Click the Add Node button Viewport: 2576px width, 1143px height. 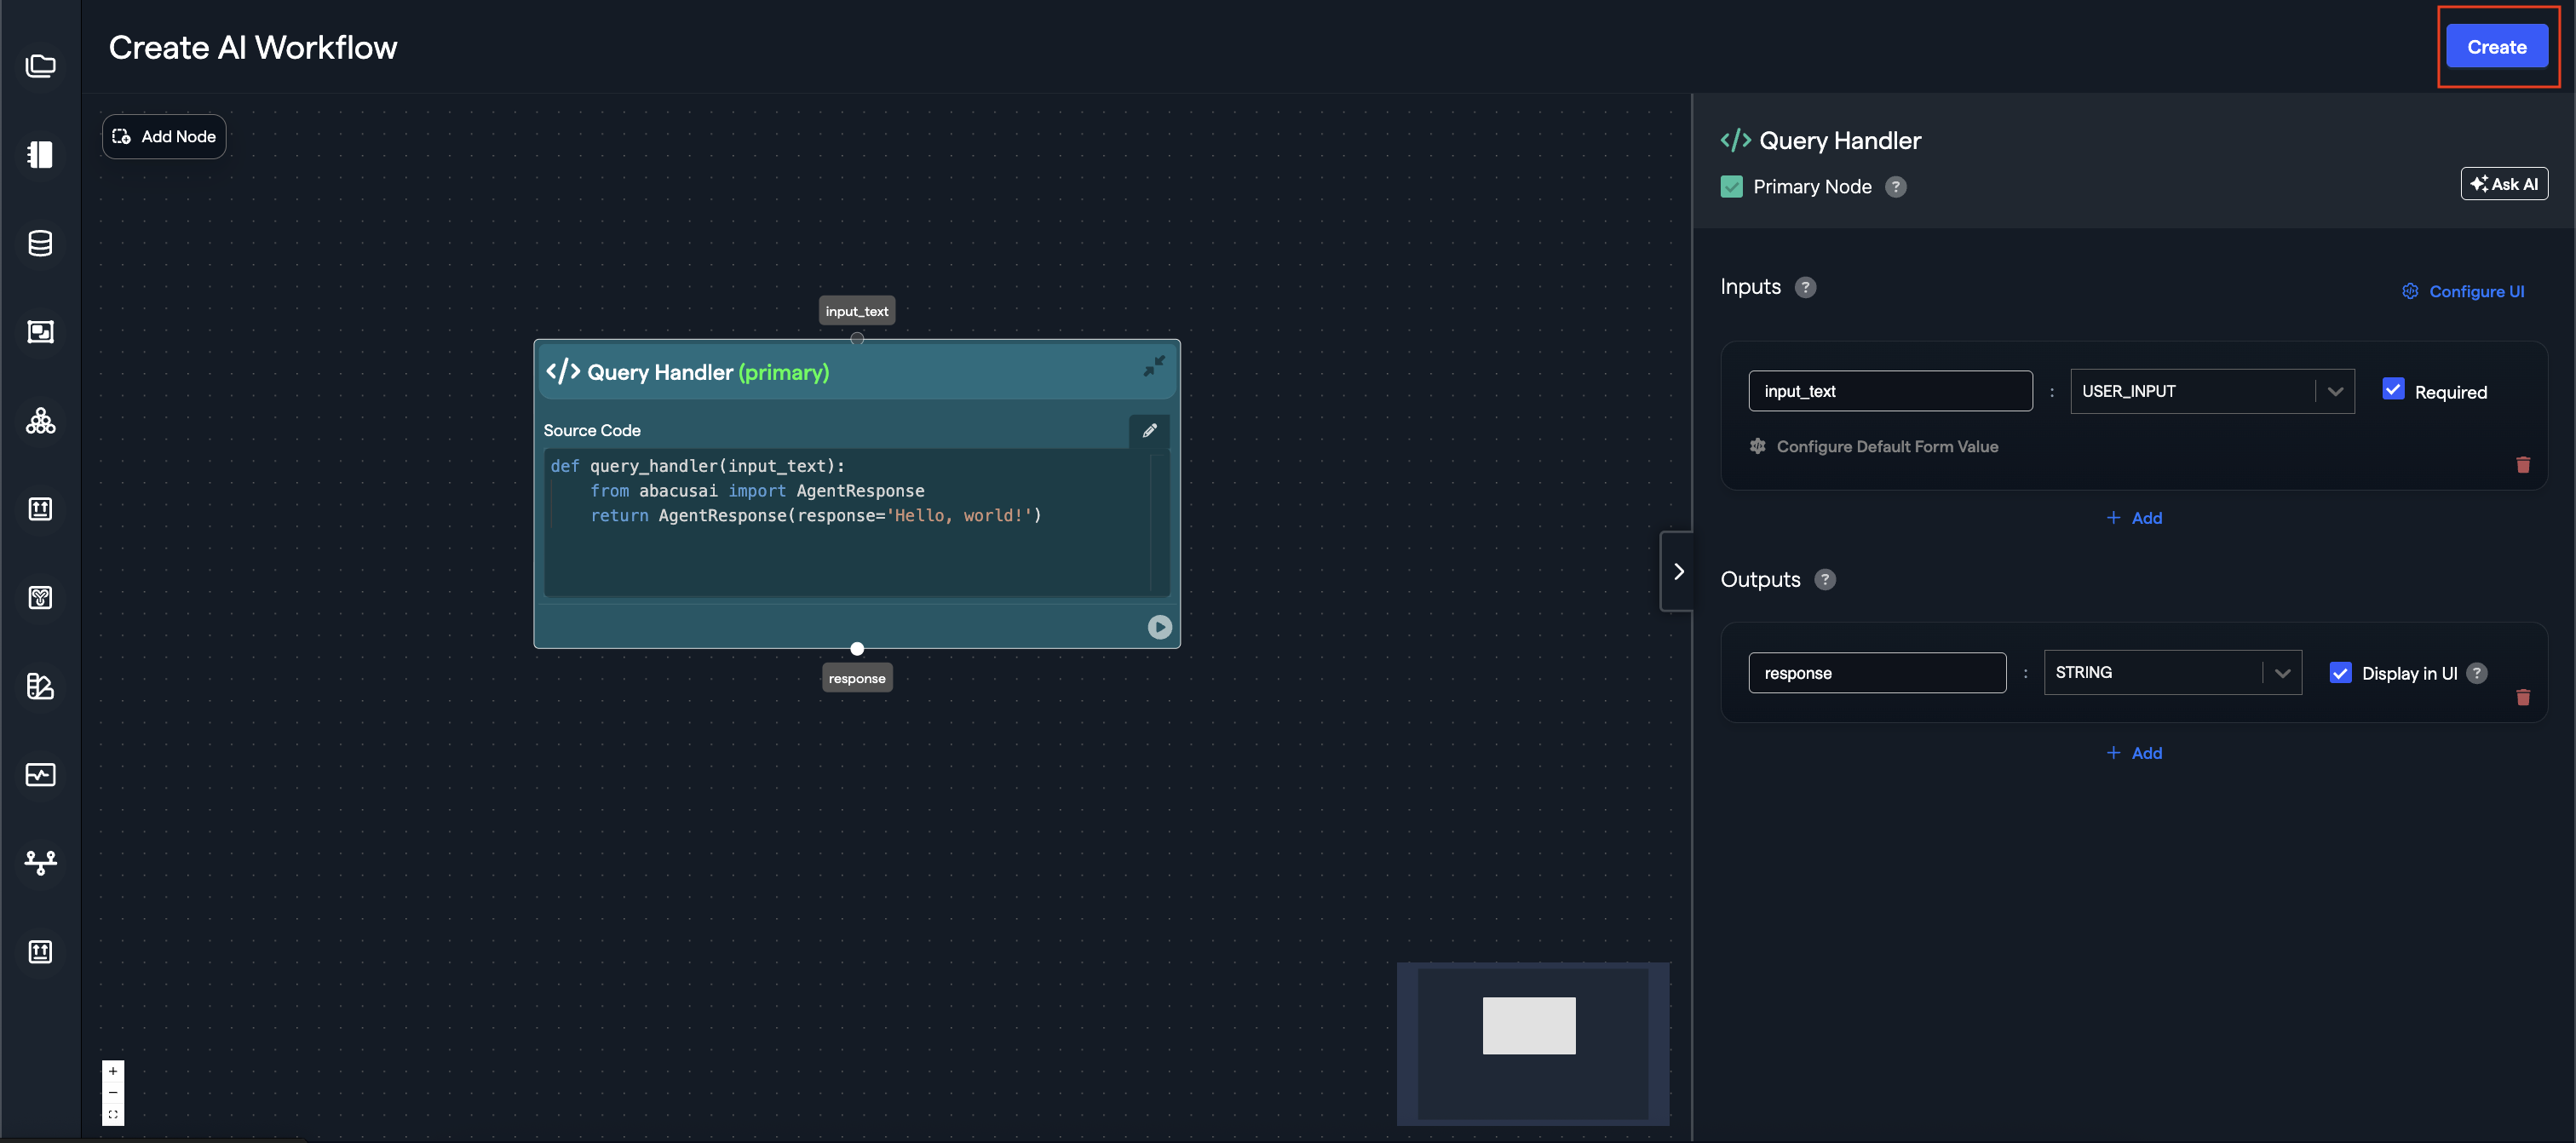[164, 137]
